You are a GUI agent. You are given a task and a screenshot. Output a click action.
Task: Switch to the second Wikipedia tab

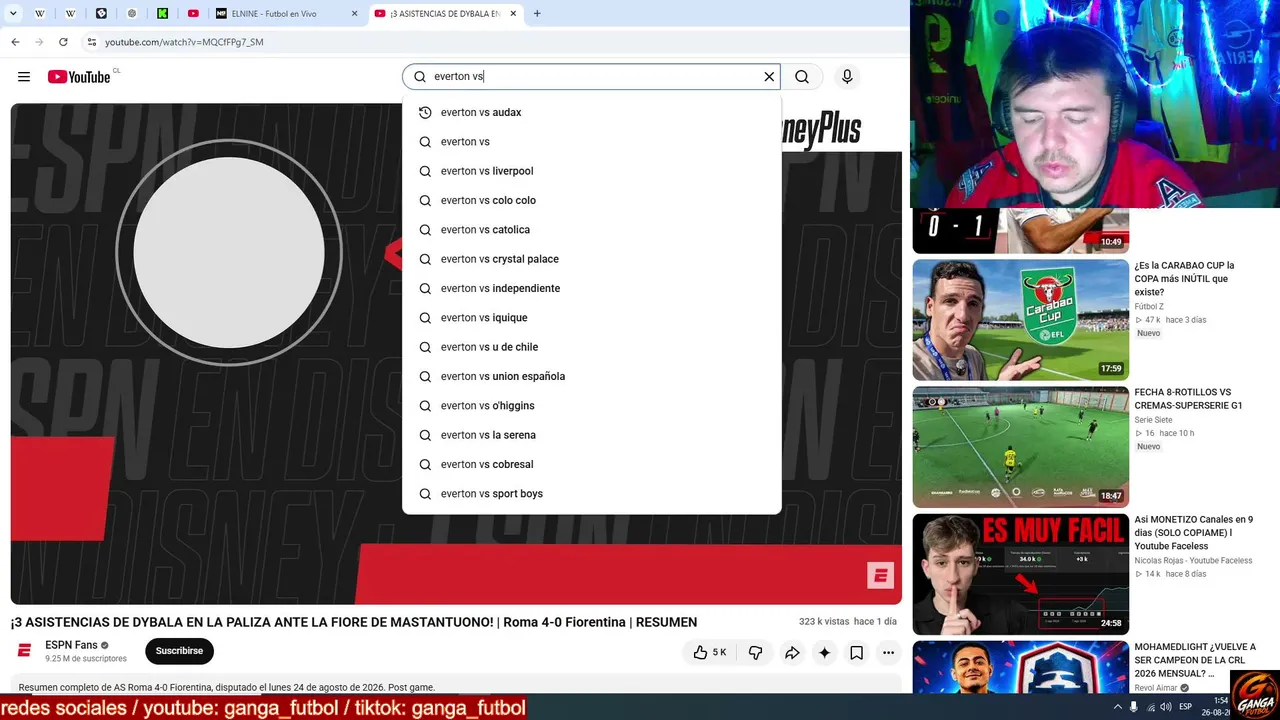[71, 14]
